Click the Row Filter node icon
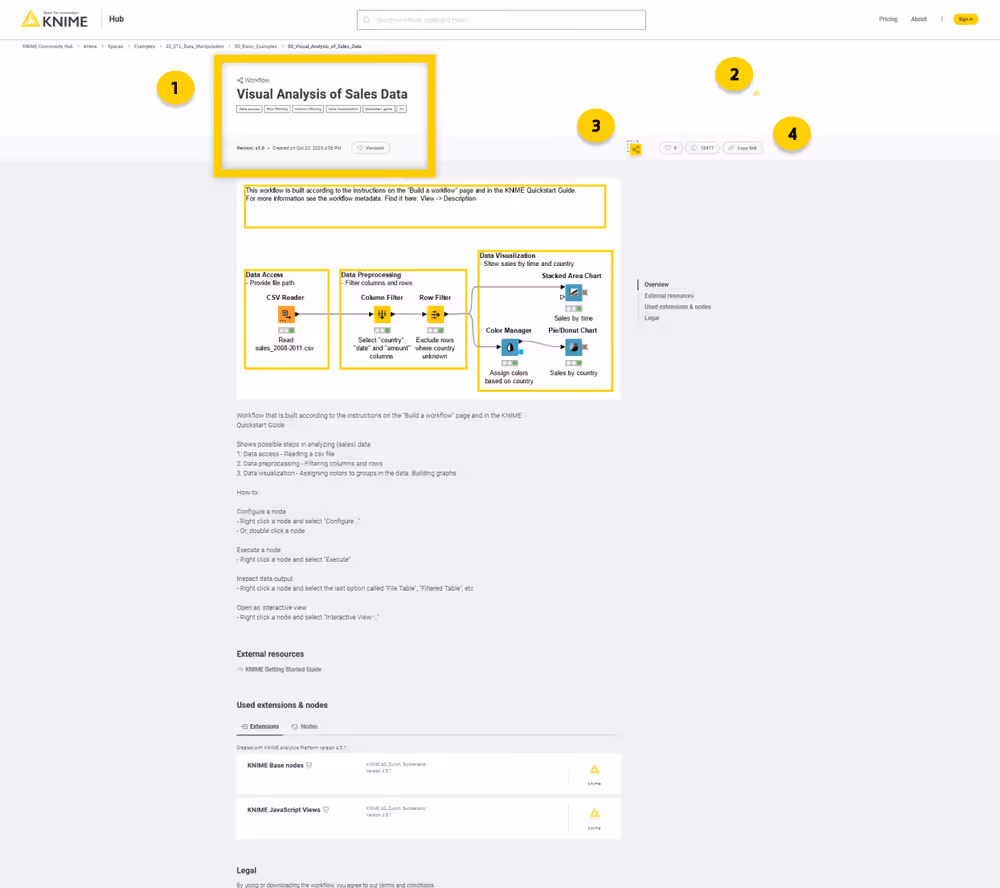The height and width of the screenshot is (888, 1000). pos(436,314)
